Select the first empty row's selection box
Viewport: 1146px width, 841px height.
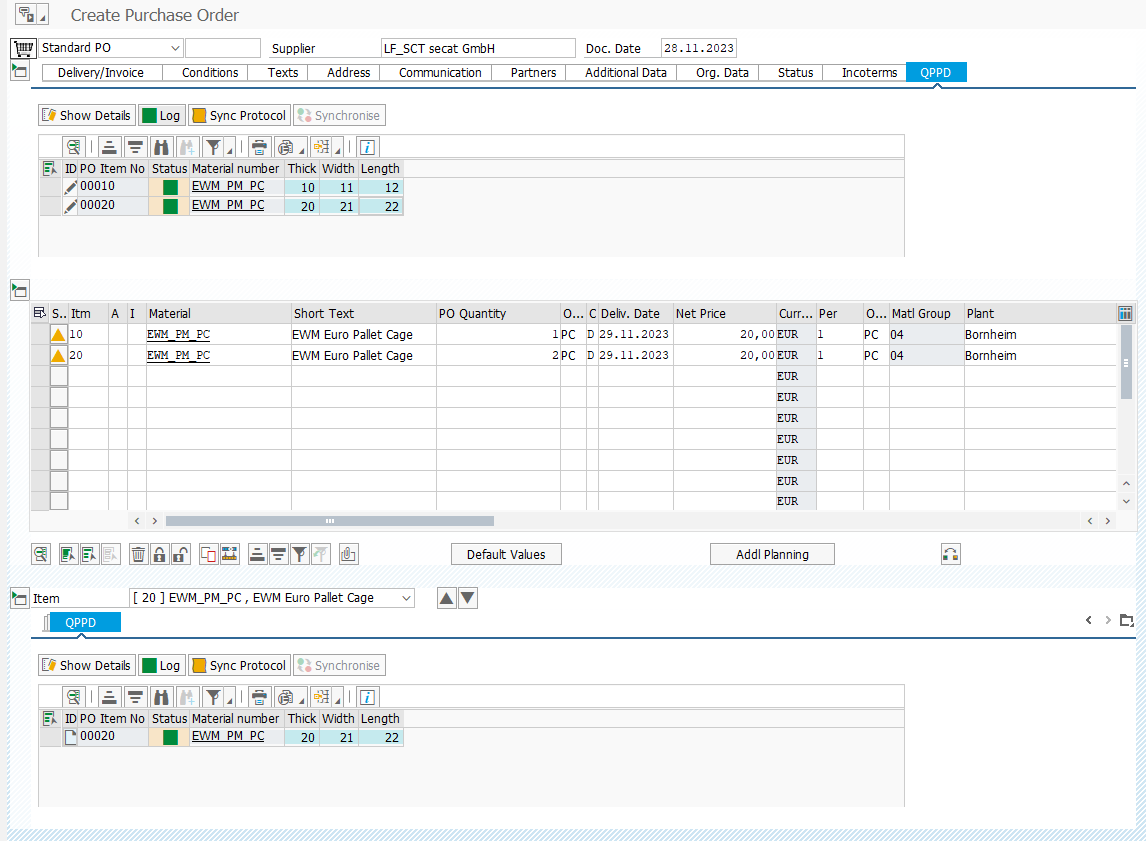point(59,376)
